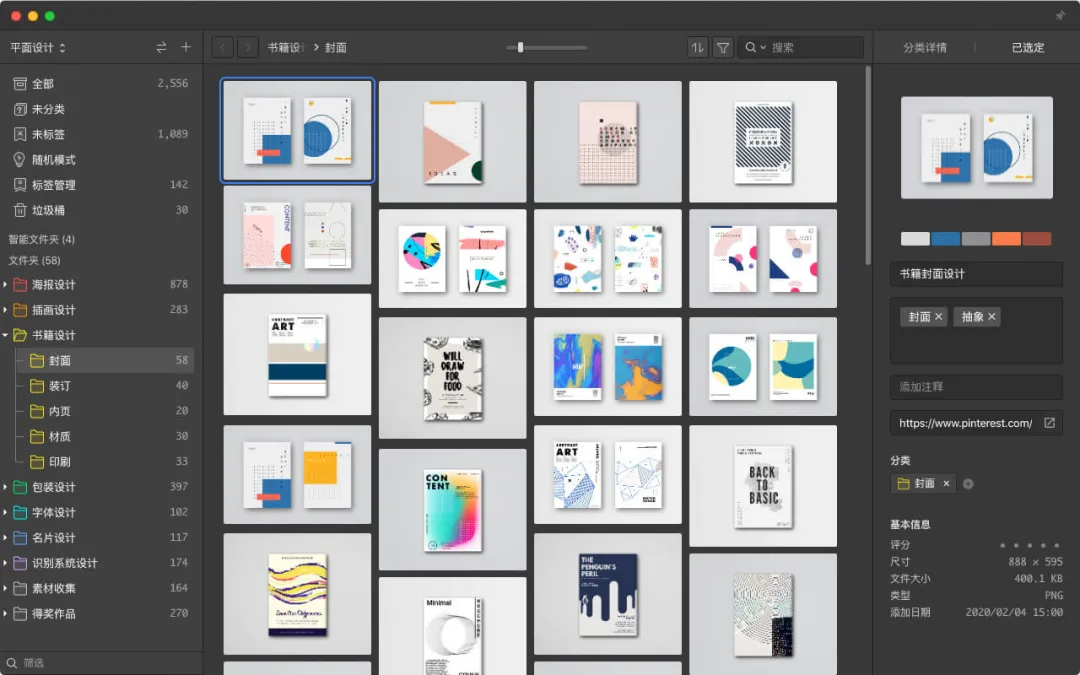
Task: Add a category with the plus circle icon
Action: 968,484
